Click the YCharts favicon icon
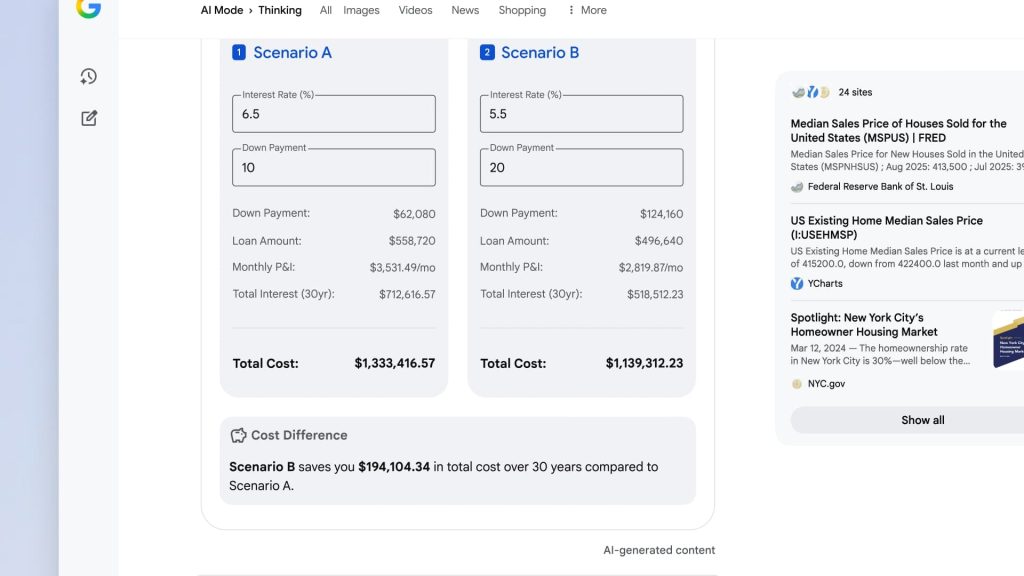Screen dimensions: 1024x576 [797, 283]
